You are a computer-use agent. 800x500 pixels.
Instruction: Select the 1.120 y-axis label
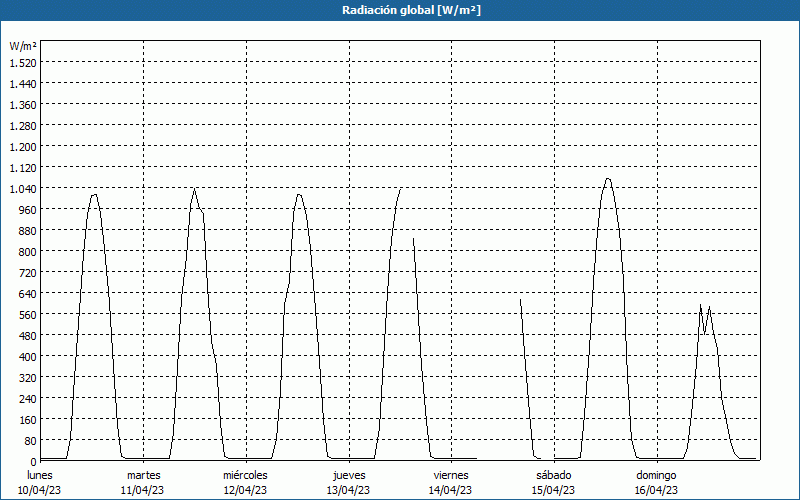(23, 167)
